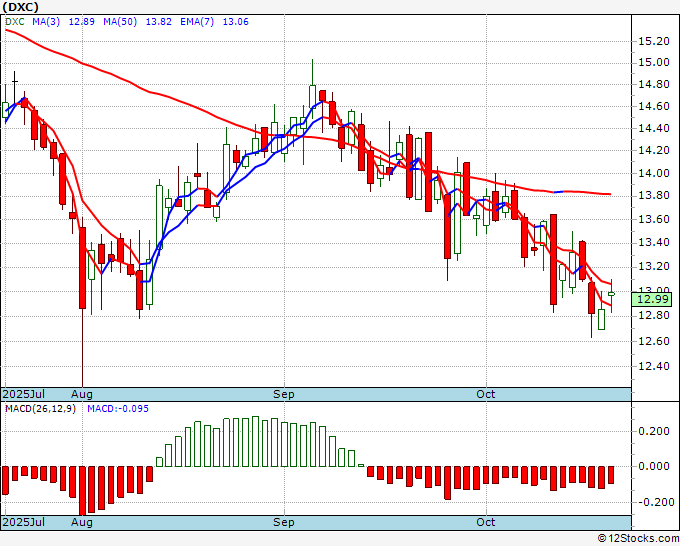Click the current price tag 12.99
Screen dimensions: 680x546
pyautogui.click(x=652, y=299)
